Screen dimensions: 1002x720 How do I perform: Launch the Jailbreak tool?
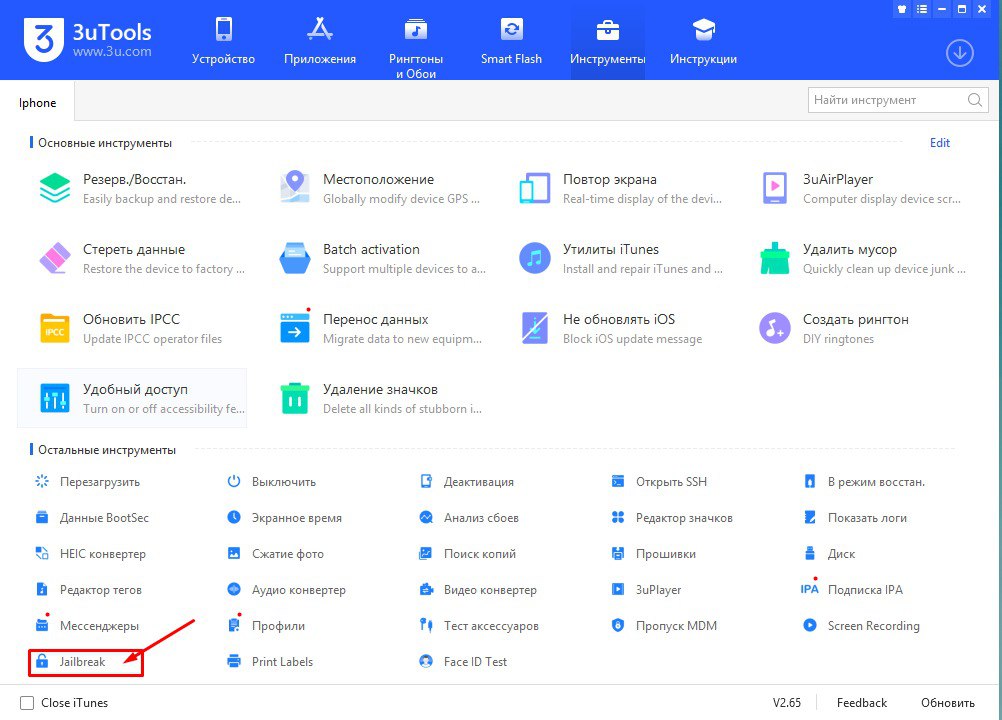point(82,662)
